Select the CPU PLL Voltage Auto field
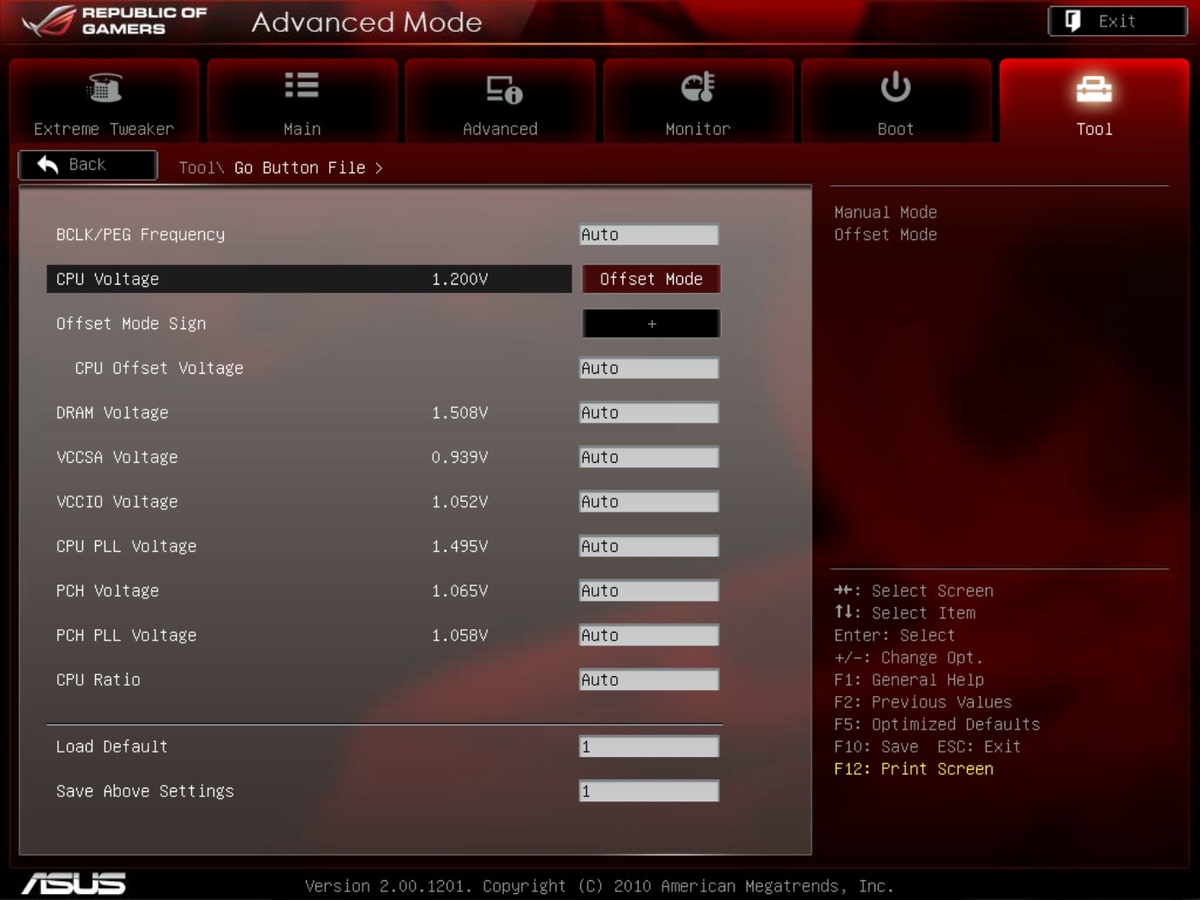The width and height of the screenshot is (1200, 900). [649, 546]
